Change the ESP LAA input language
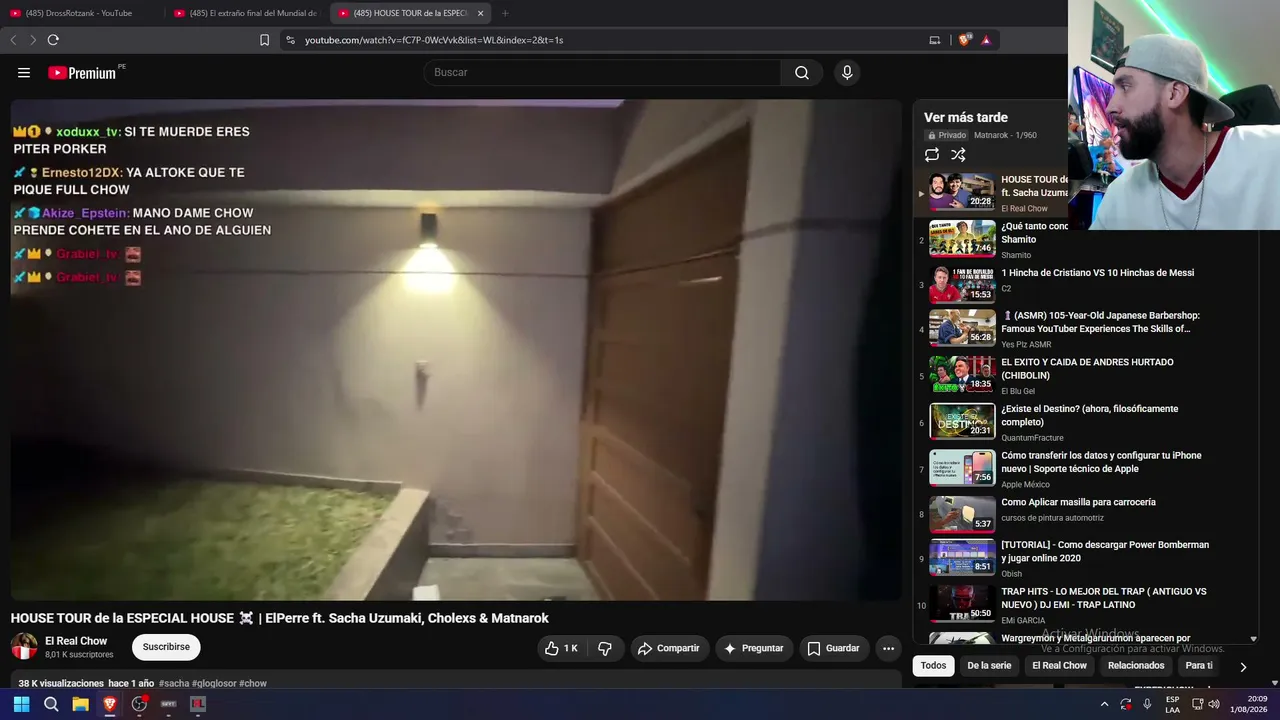1280x720 pixels. pos(1172,704)
